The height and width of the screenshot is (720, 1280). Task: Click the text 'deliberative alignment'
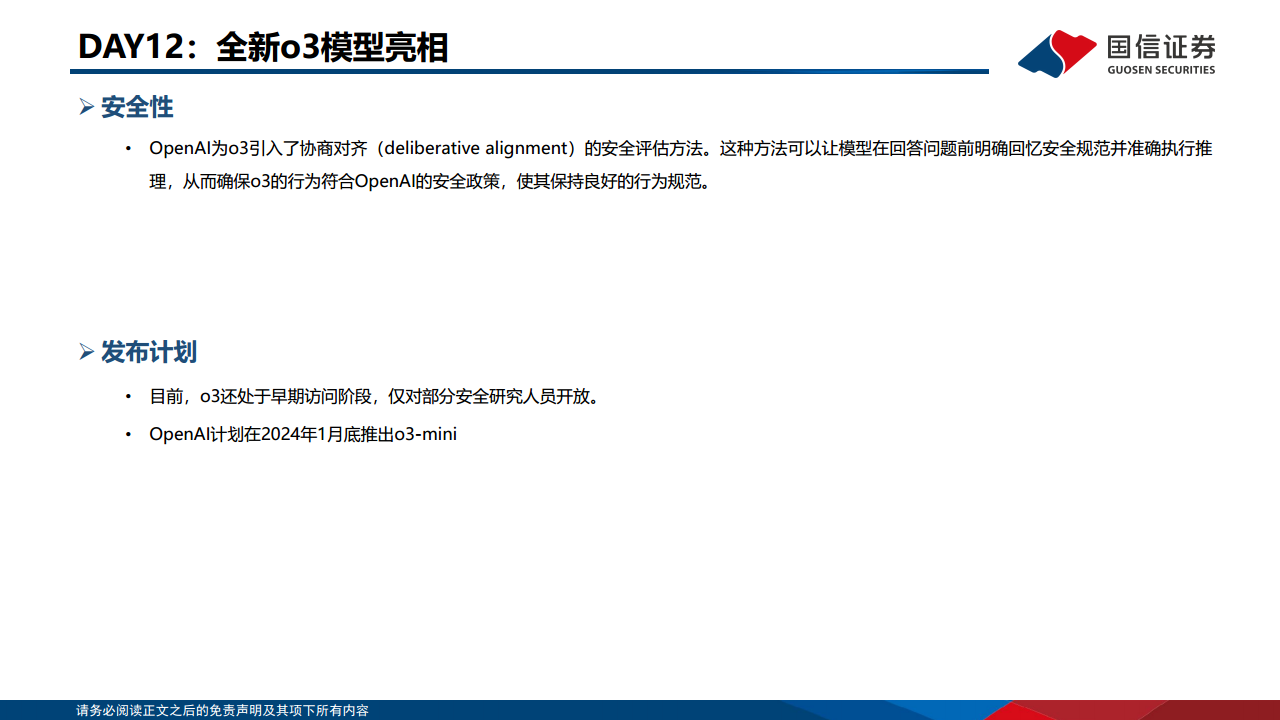476,148
